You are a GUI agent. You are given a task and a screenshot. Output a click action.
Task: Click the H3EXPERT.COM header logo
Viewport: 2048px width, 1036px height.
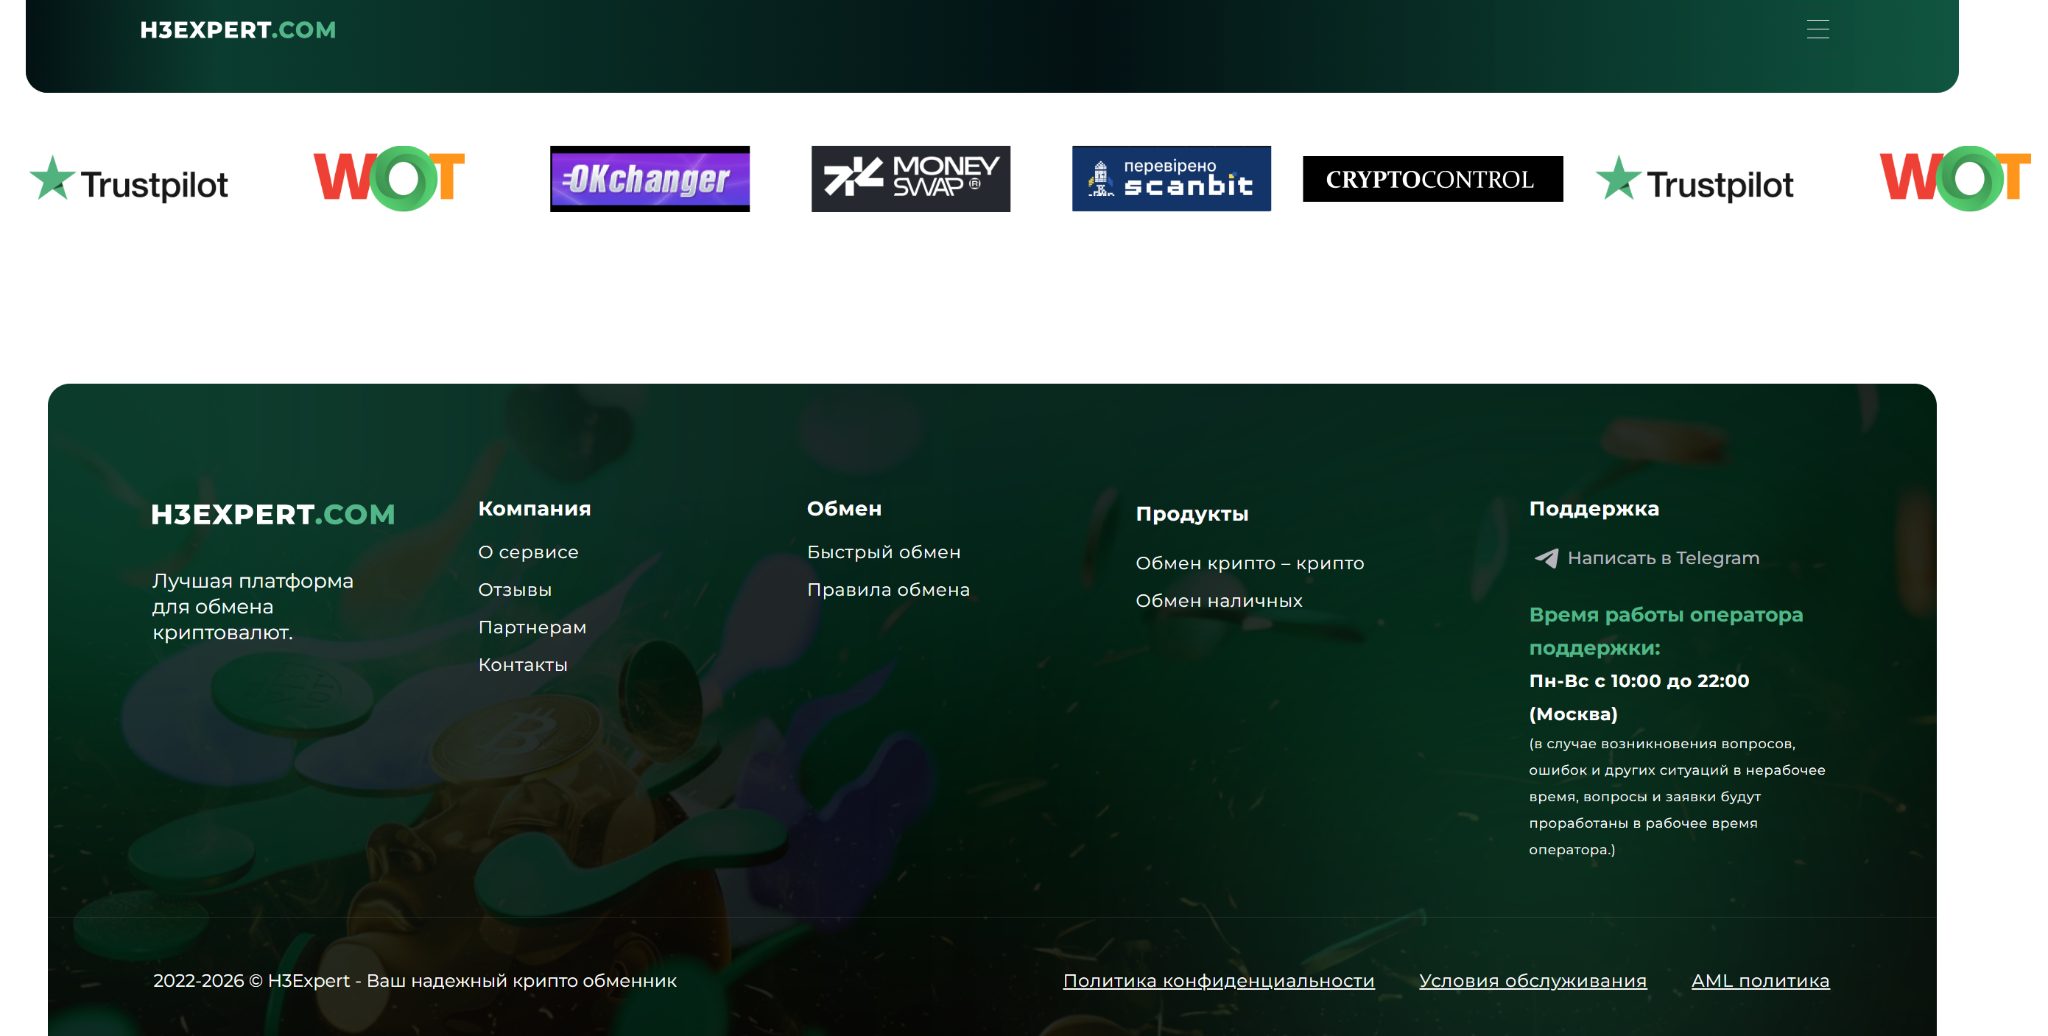pyautogui.click(x=238, y=30)
